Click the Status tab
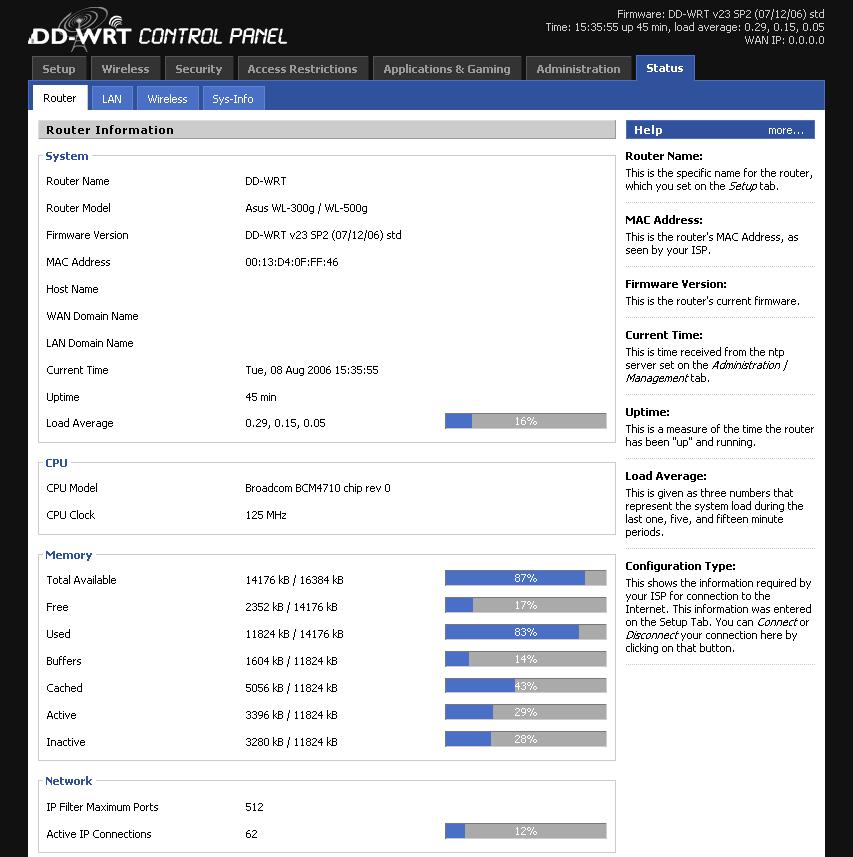Image resolution: width=853 pixels, height=857 pixels. tap(664, 68)
